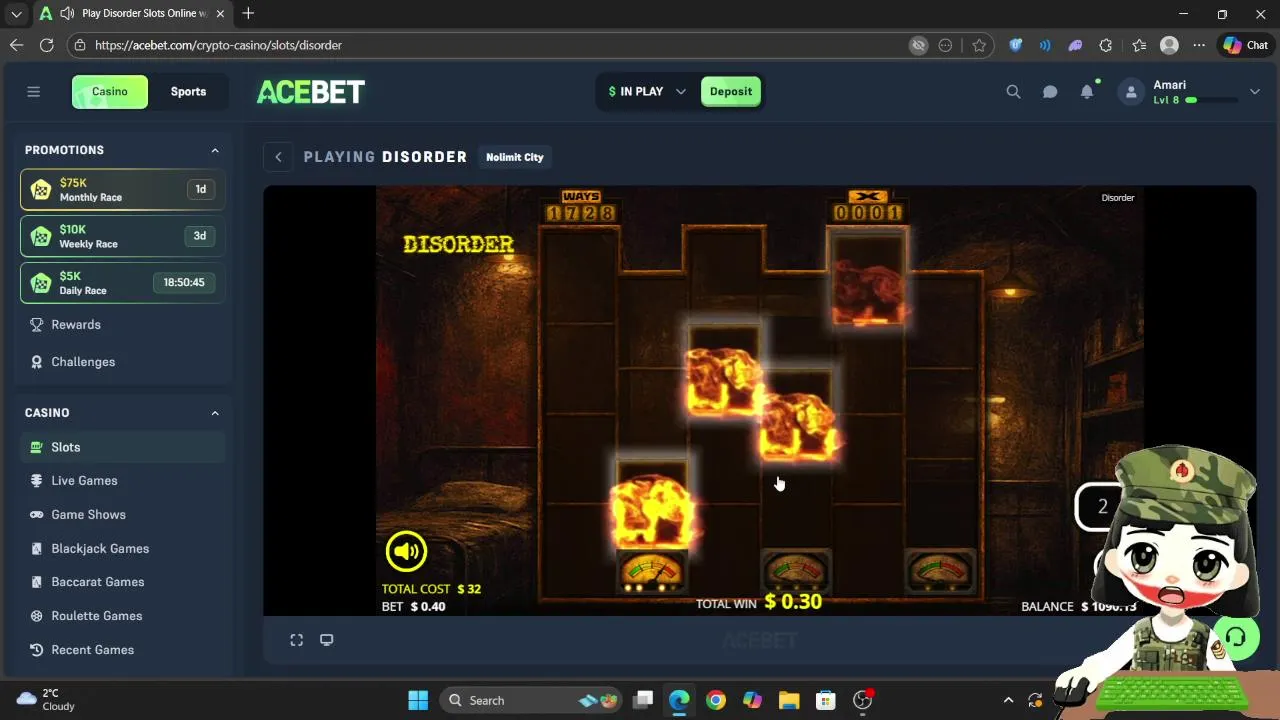Open the $5K Daily Race

click(122, 283)
